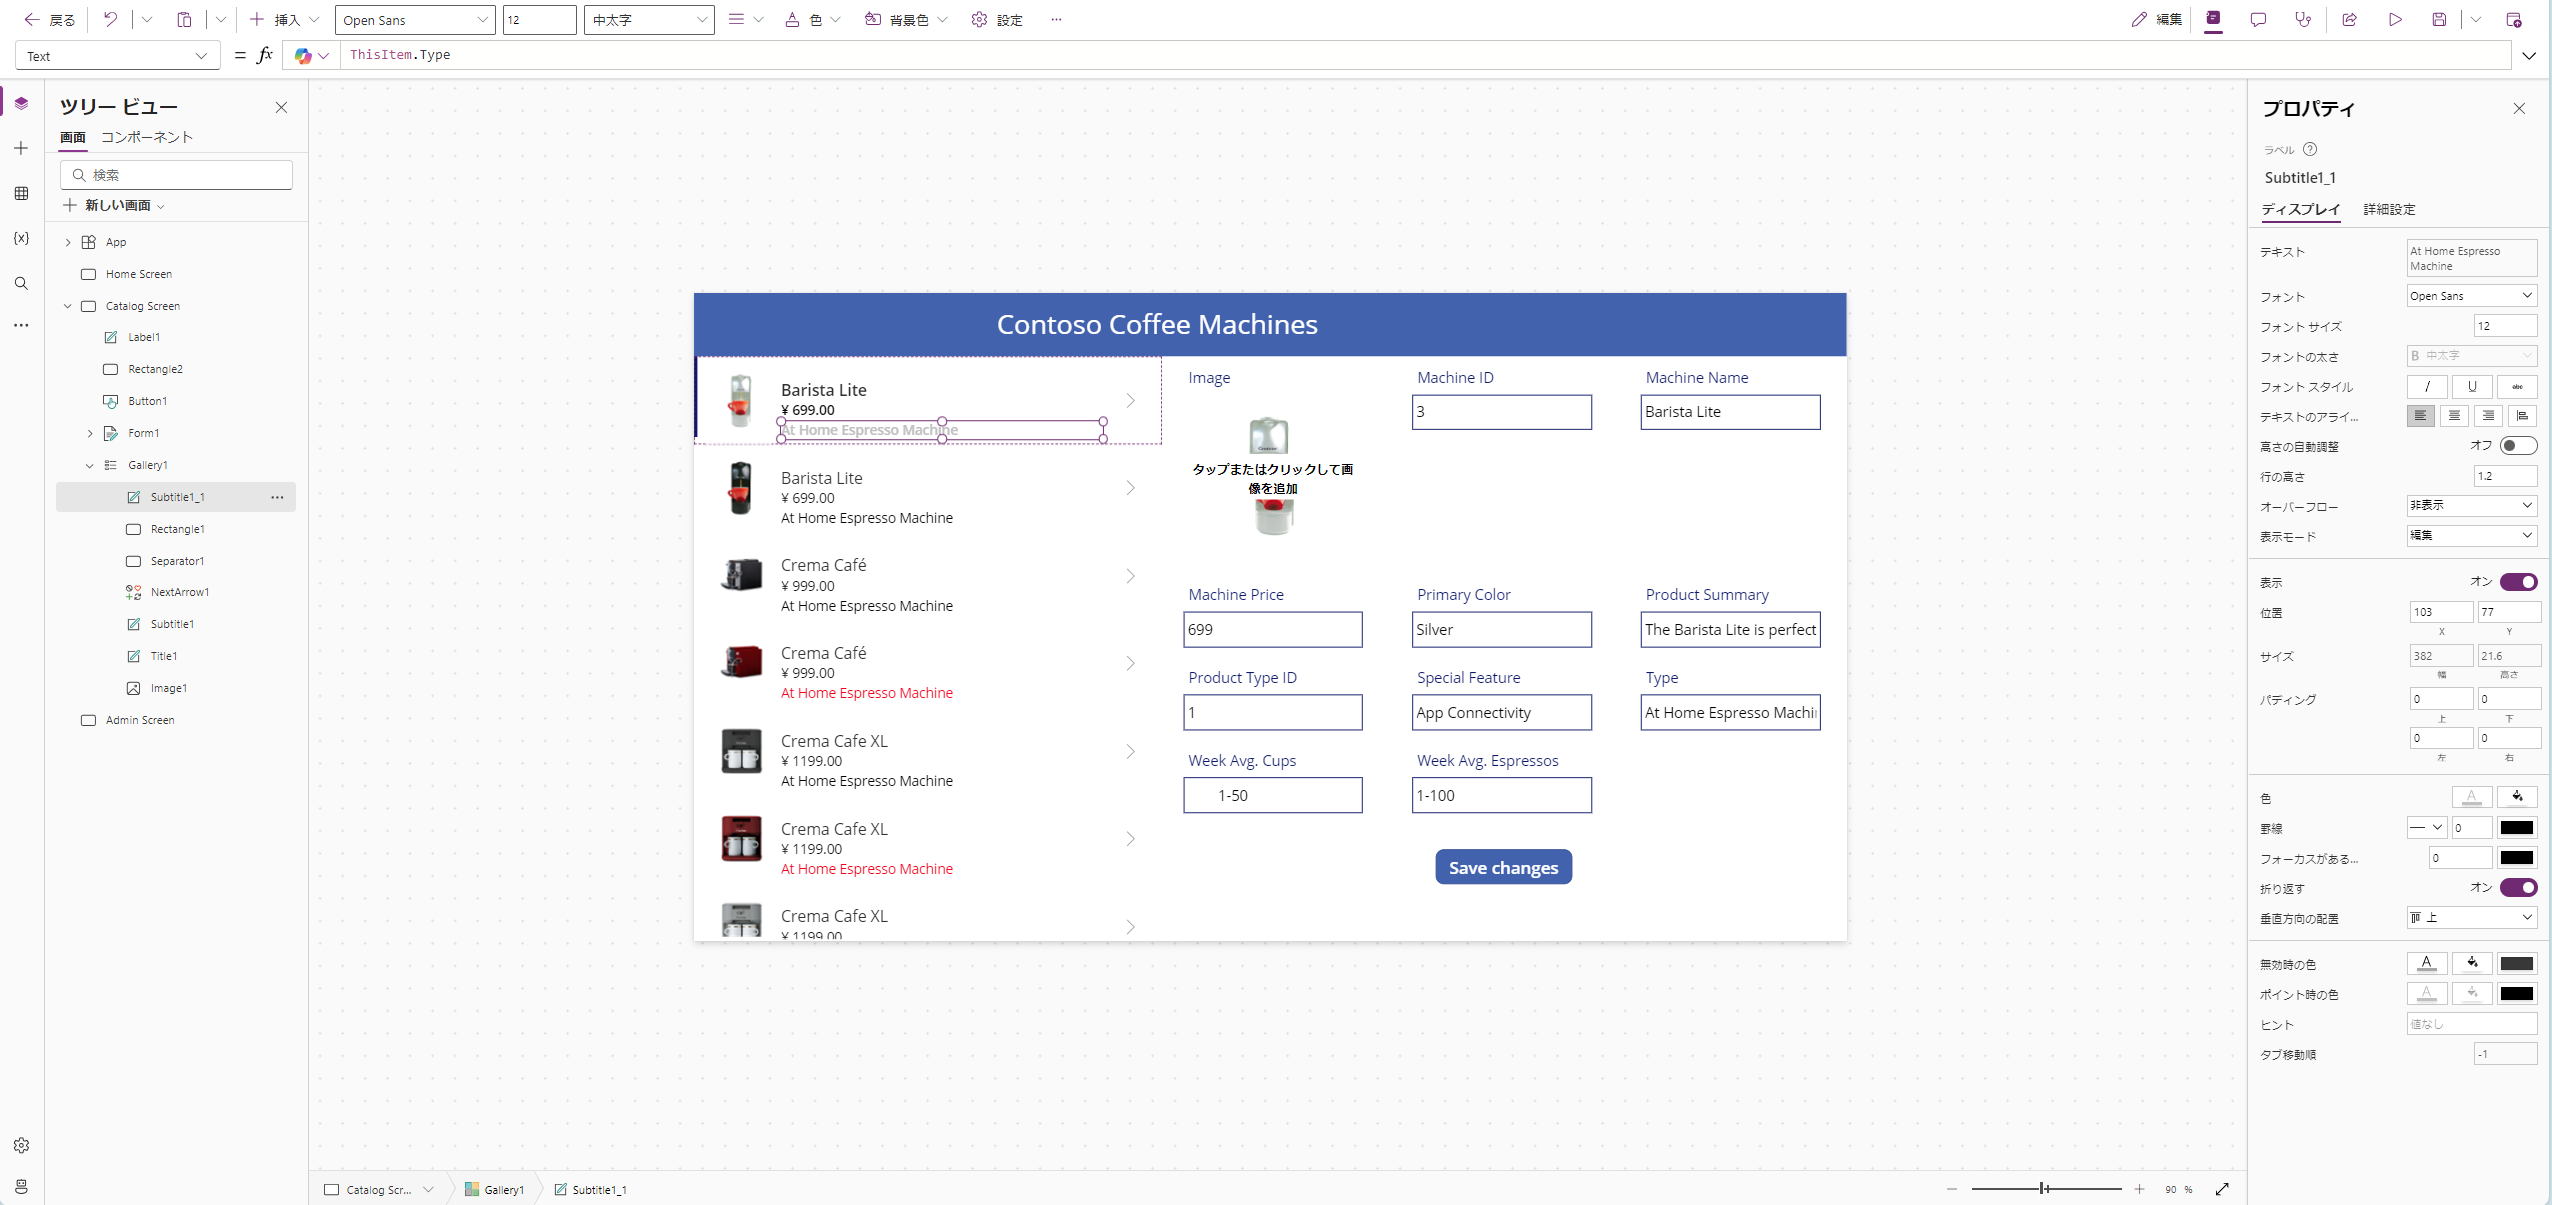Set left text alignment in Properties
The width and height of the screenshot is (2552, 1205).
[2421, 416]
